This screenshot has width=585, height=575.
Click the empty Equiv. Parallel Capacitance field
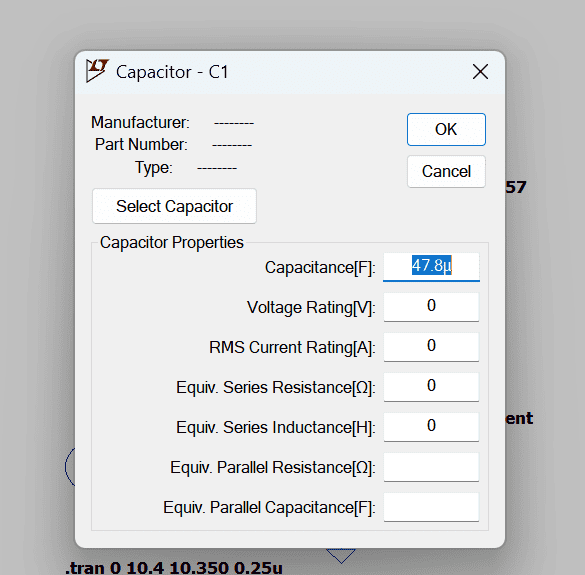point(431,507)
